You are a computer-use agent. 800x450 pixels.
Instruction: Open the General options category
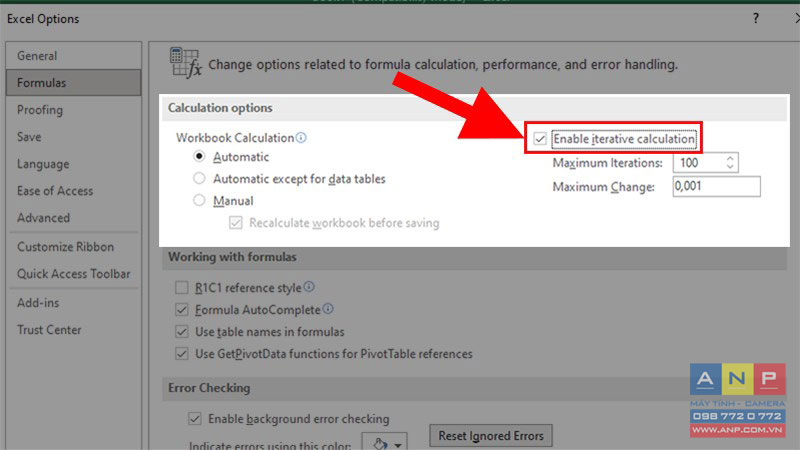[73, 56]
